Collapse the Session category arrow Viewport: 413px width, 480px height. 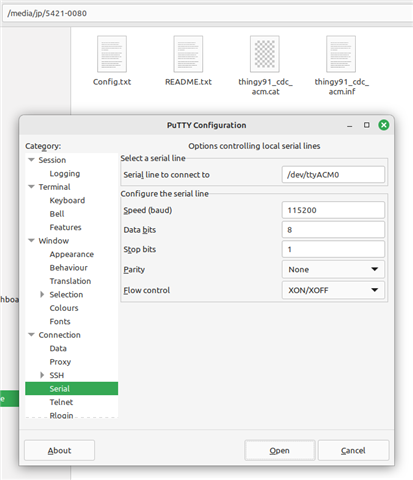pyautogui.click(x=31, y=160)
